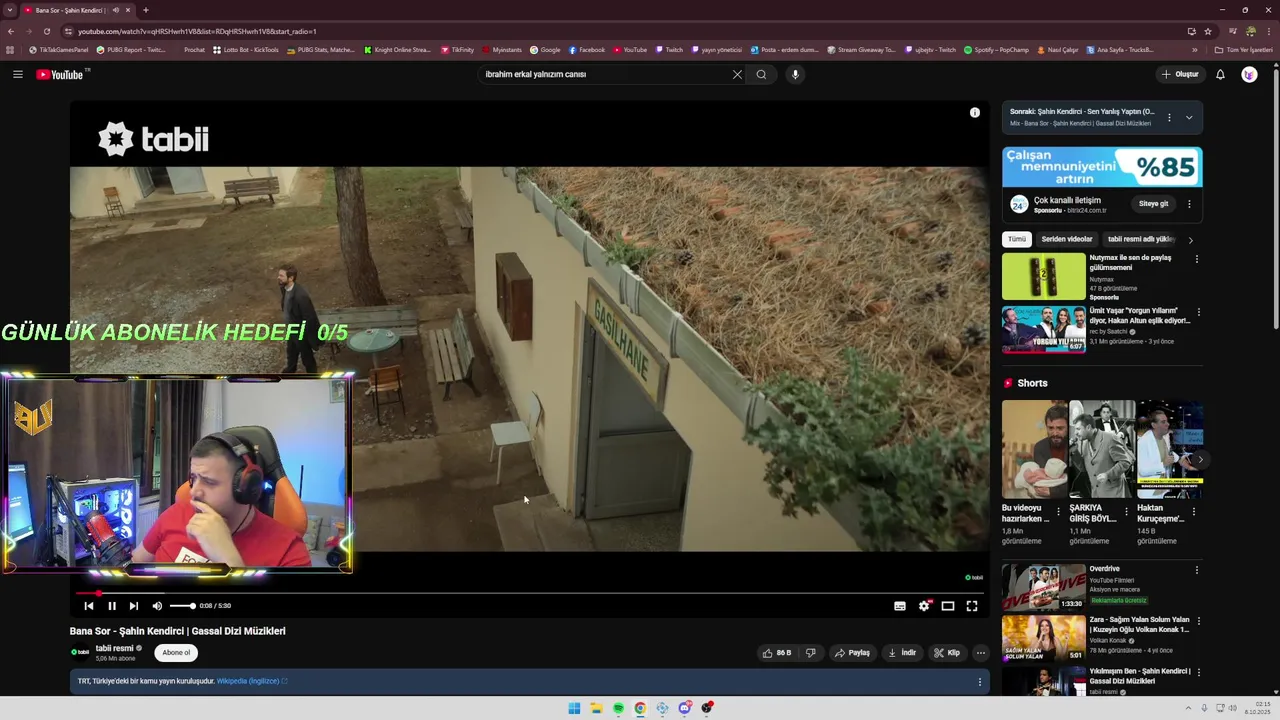Screen dimensions: 1280x720
Task: Mute the tab via speaker icon
Action: (x=116, y=10)
